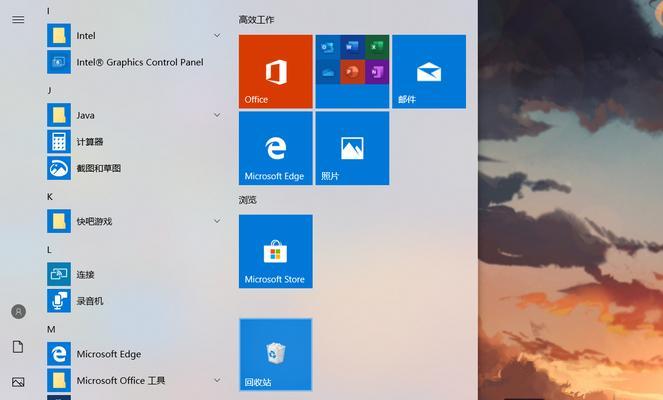Click the letter I index header
663x400 pixels.
click(x=48, y=11)
